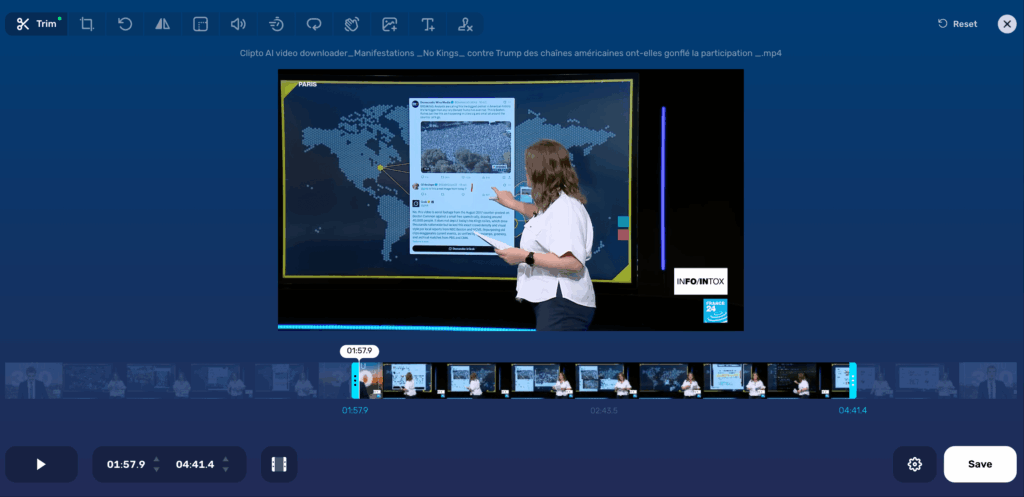
Task: Open the Volume speaker tool
Action: pyautogui.click(x=238, y=24)
